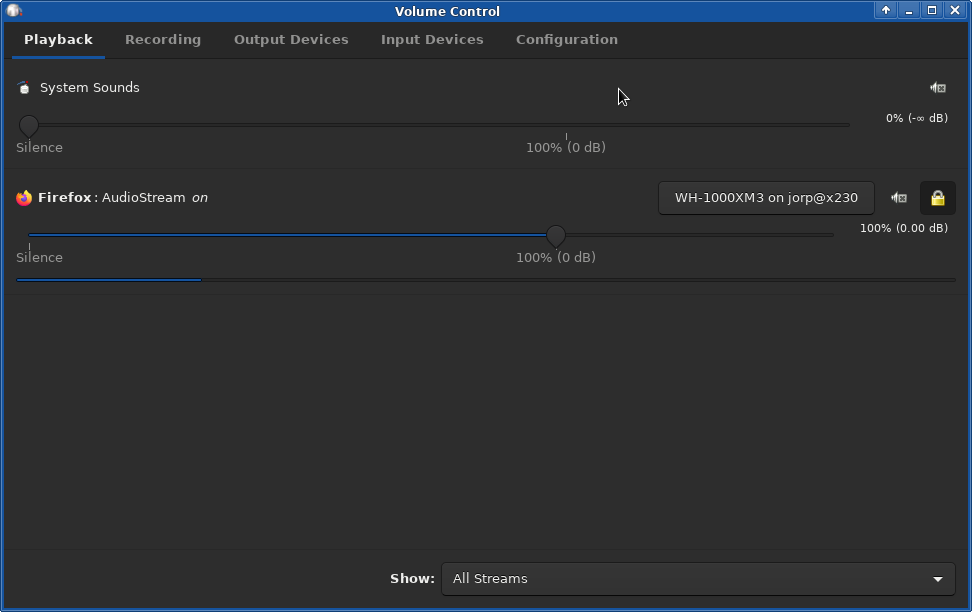Click the All Streams dropdown arrow
The image size is (972, 612).
[x=937, y=579]
